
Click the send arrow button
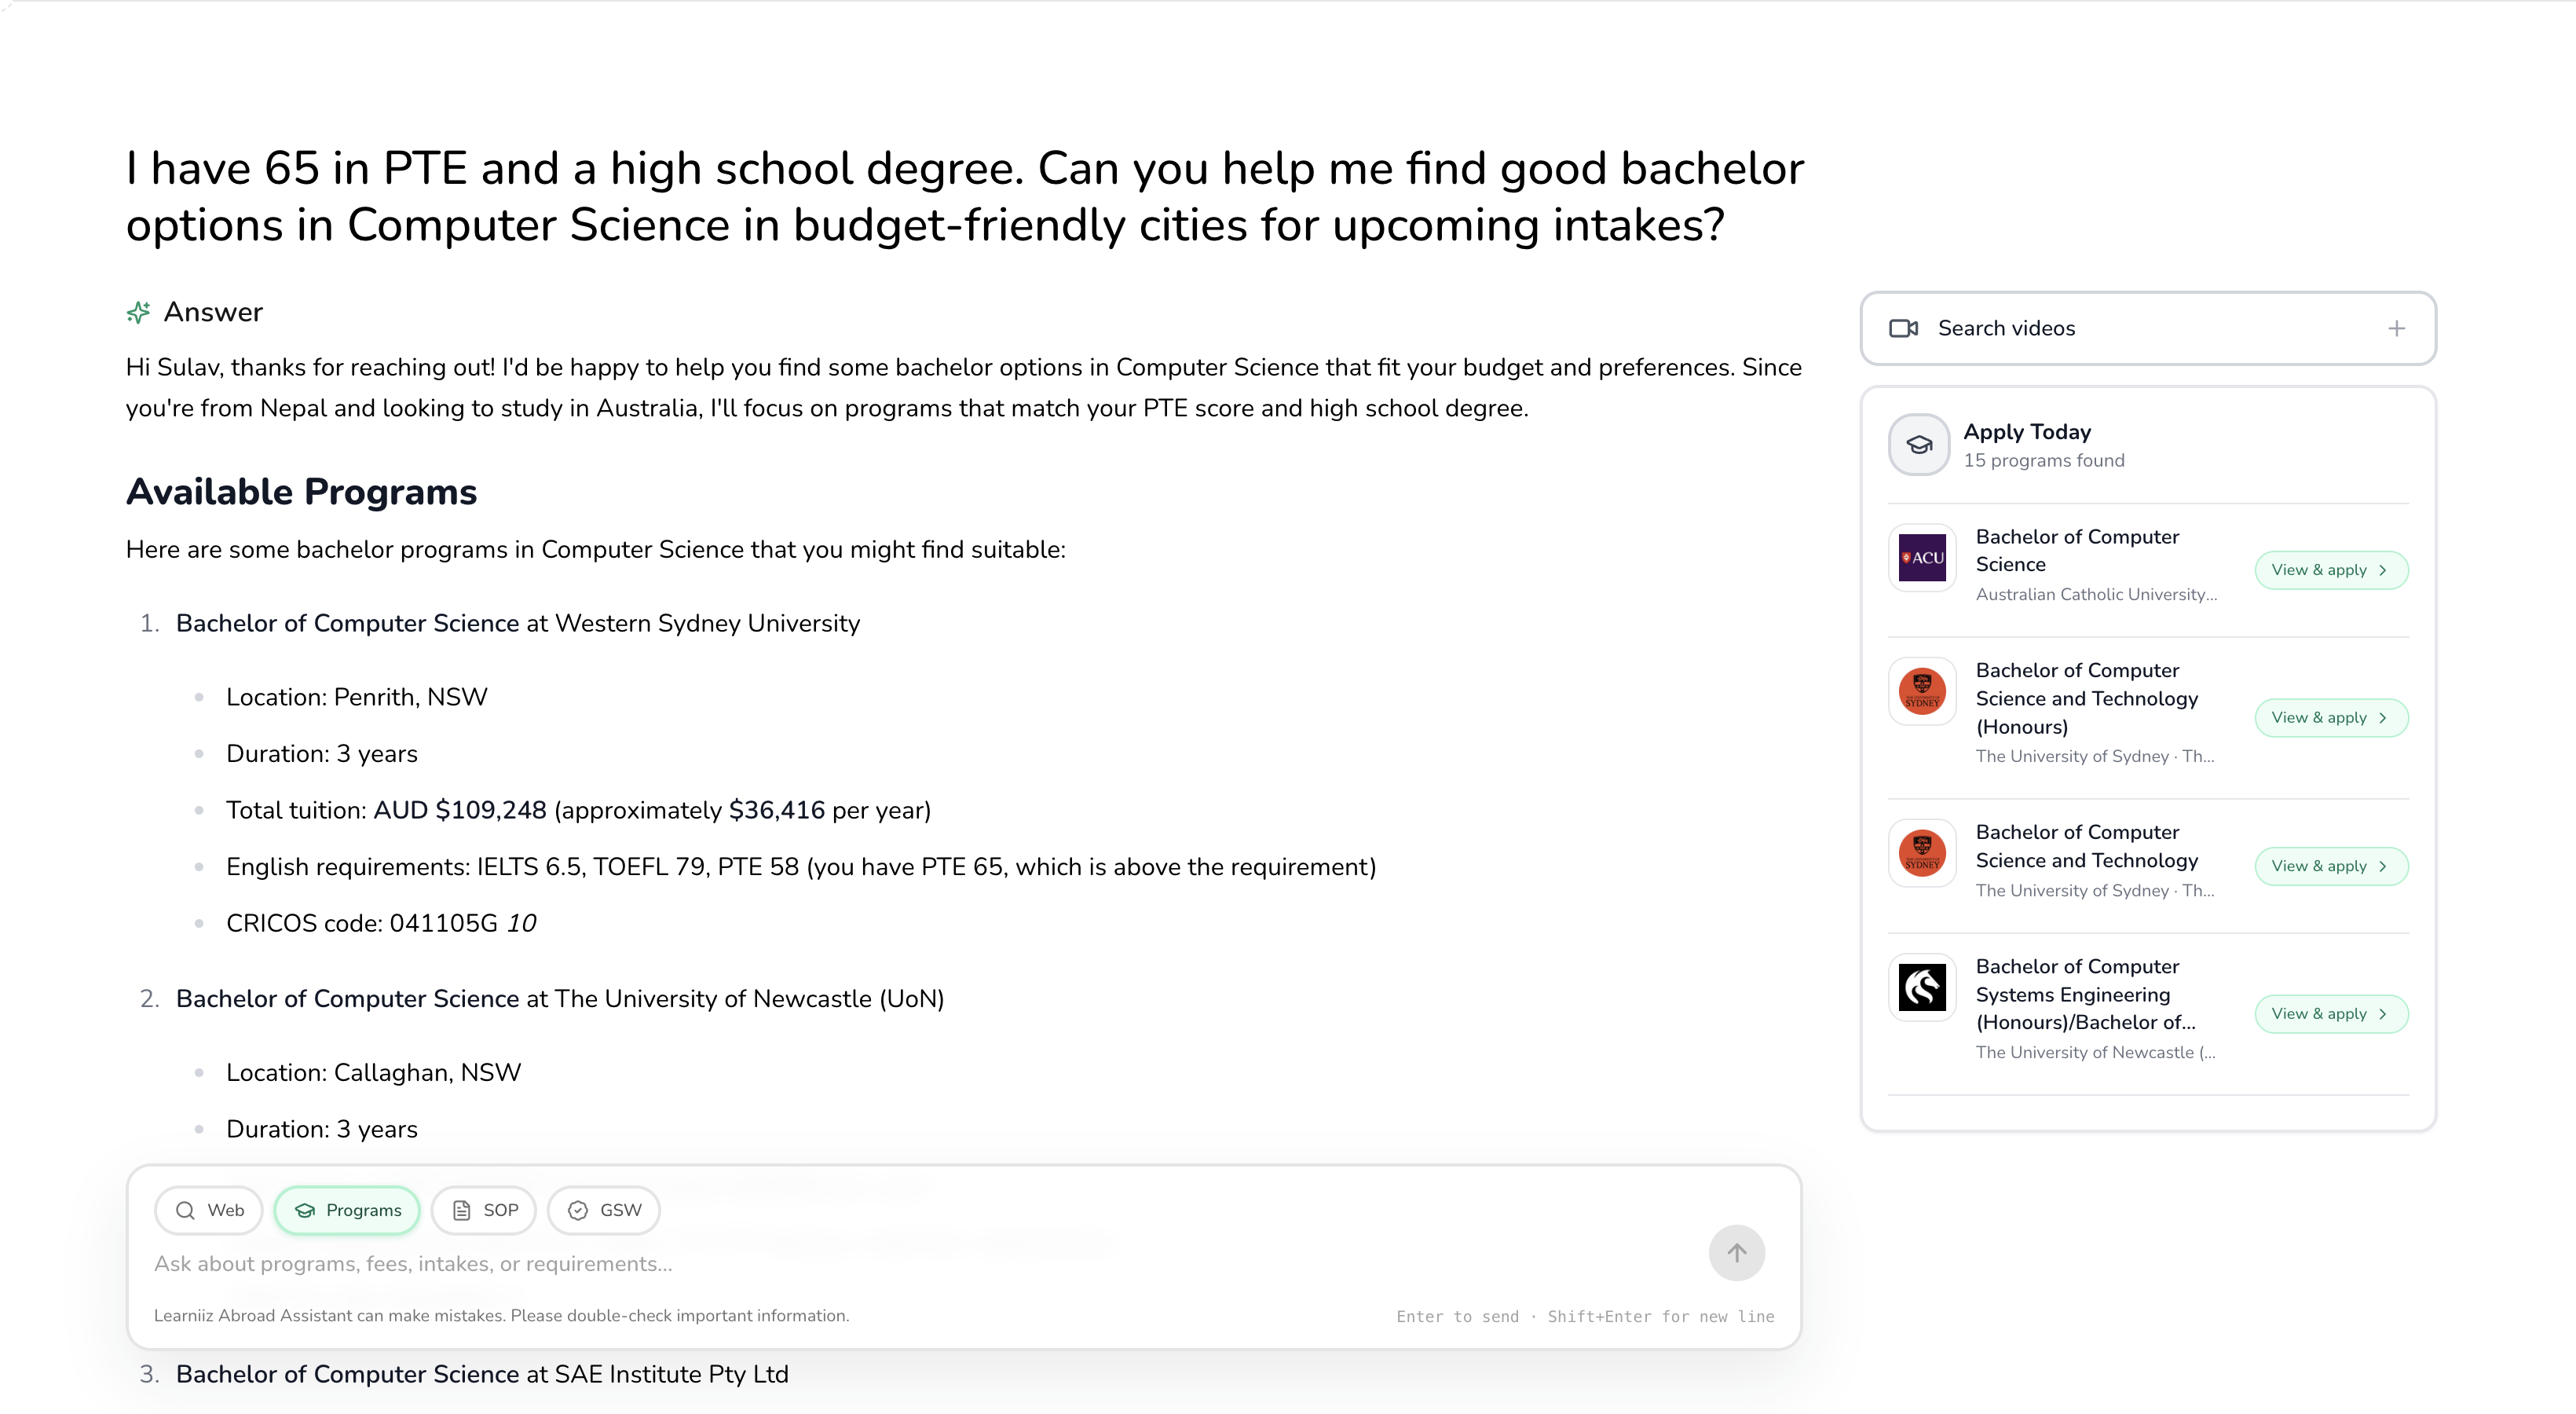click(1736, 1253)
